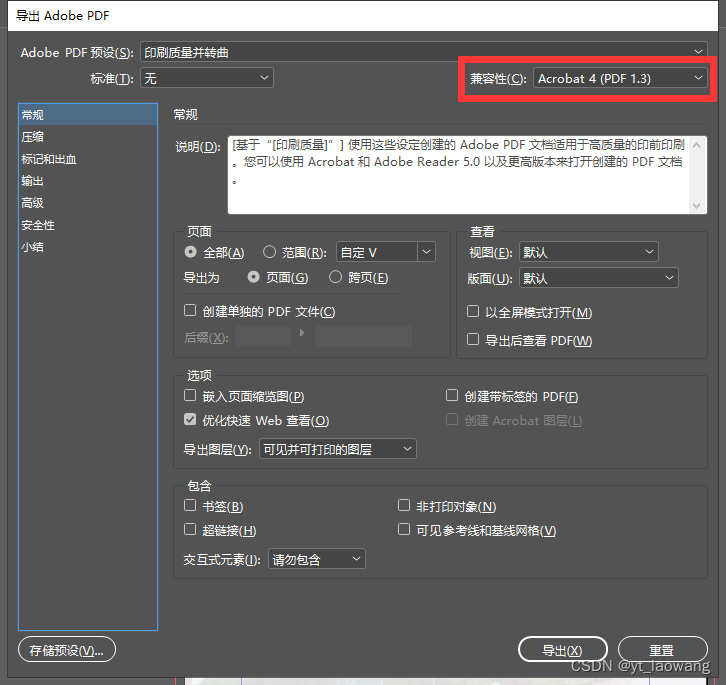
Task: Enable 可见参考线和基线网格 checkbox
Action: coord(404,529)
